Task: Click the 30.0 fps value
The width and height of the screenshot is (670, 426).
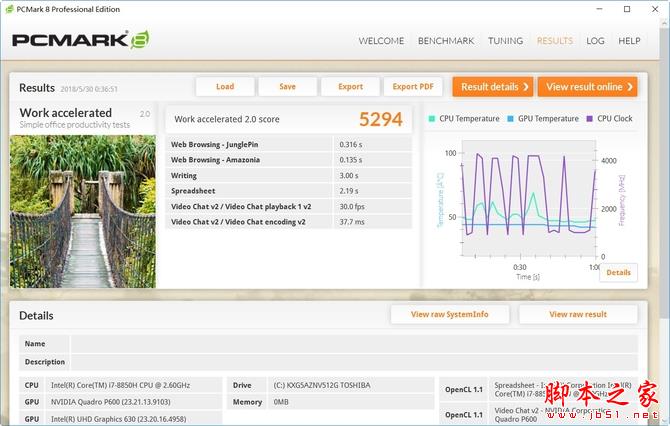Action: point(352,206)
